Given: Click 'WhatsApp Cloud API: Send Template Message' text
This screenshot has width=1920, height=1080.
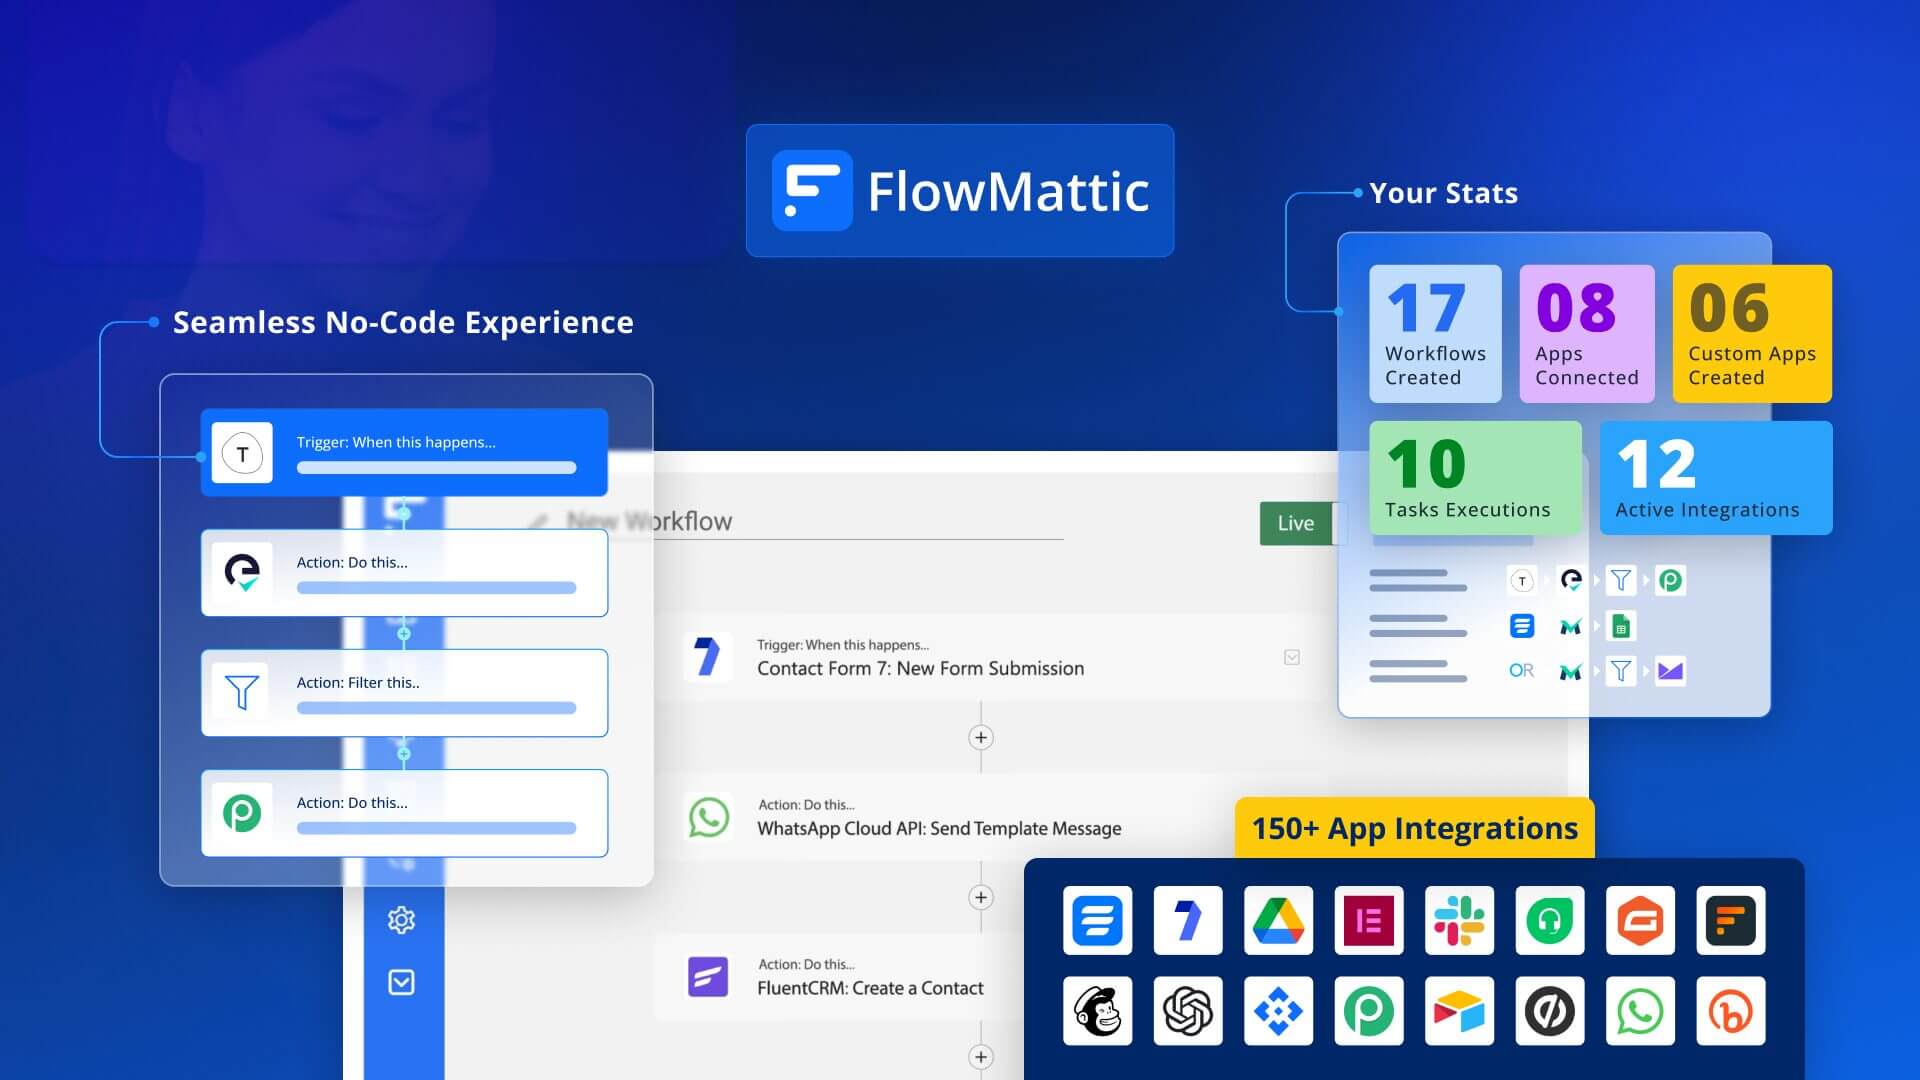Looking at the screenshot, I should (x=939, y=828).
